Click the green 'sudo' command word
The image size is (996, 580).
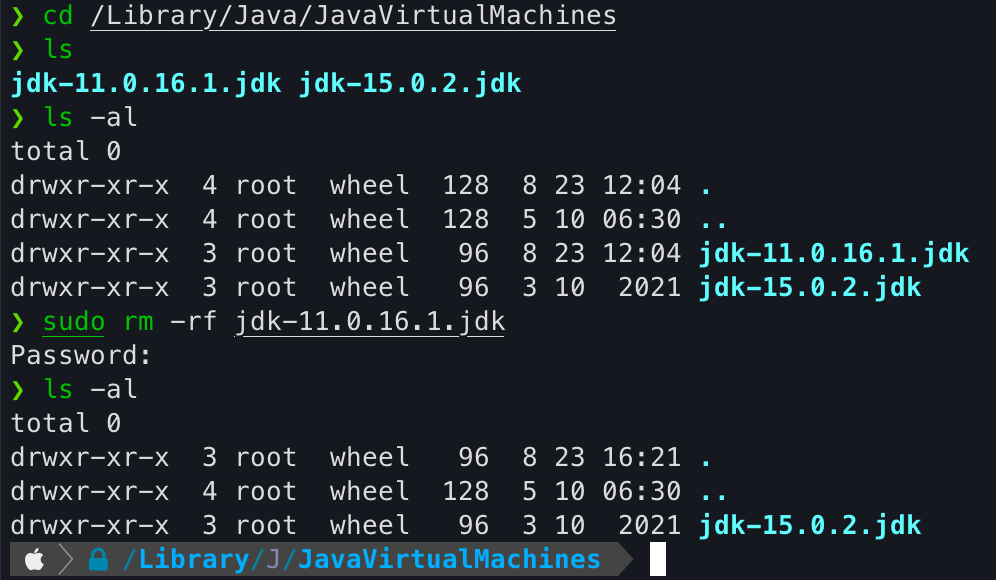tap(74, 321)
